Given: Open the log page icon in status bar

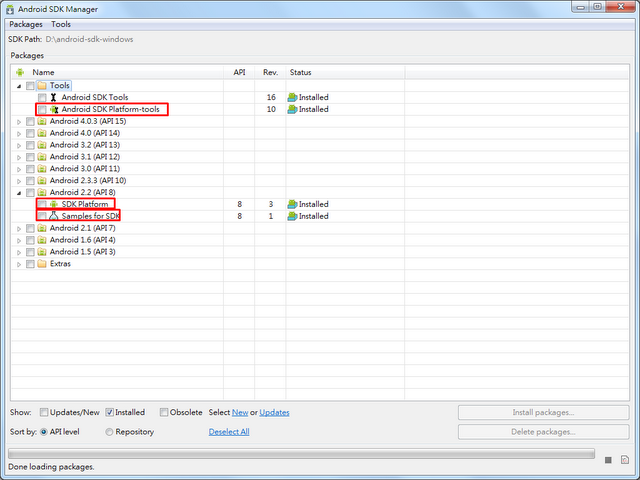Looking at the screenshot, I should click(x=625, y=460).
